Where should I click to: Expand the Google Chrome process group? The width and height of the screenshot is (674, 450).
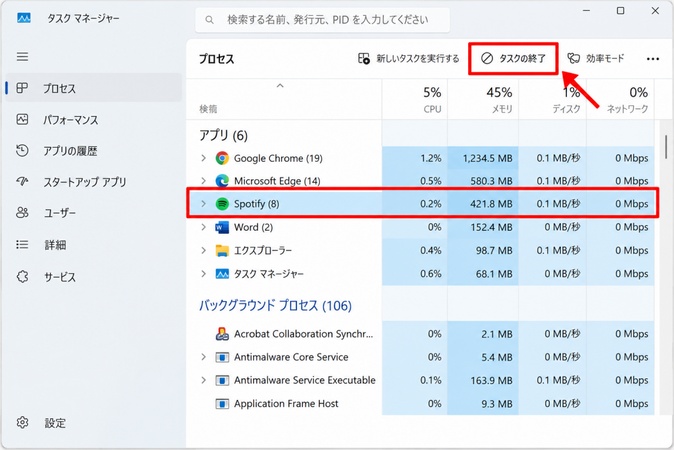[x=203, y=158]
